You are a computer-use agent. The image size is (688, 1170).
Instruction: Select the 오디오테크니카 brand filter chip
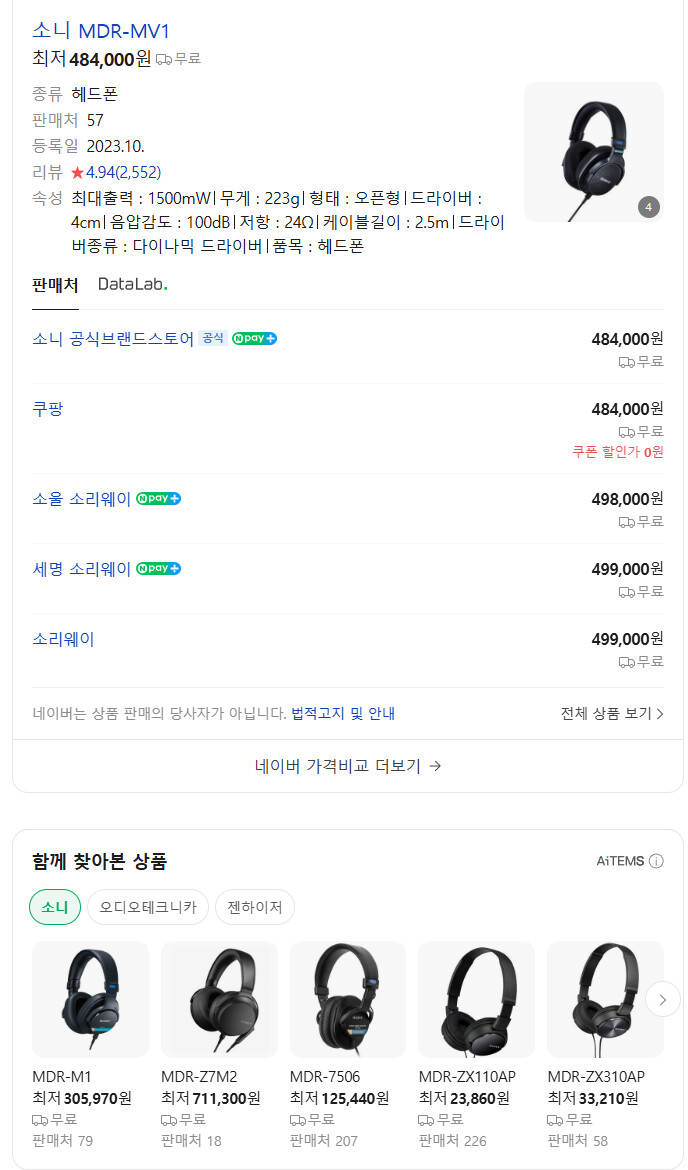(148, 907)
